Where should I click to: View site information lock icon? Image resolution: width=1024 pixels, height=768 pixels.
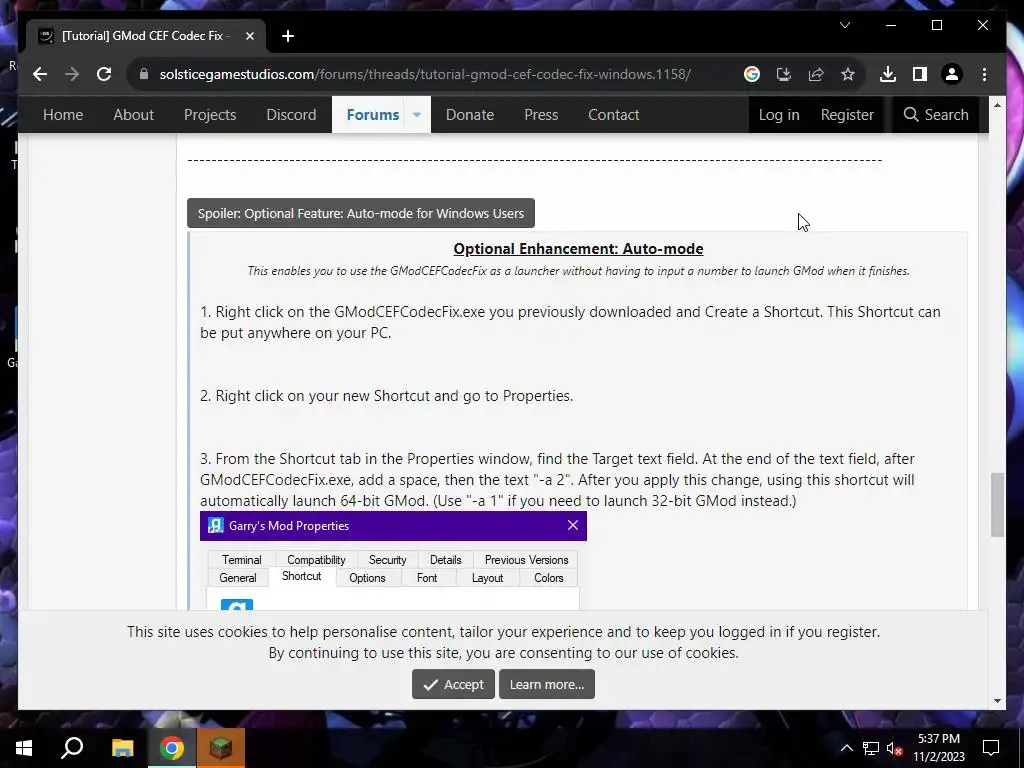(x=144, y=74)
